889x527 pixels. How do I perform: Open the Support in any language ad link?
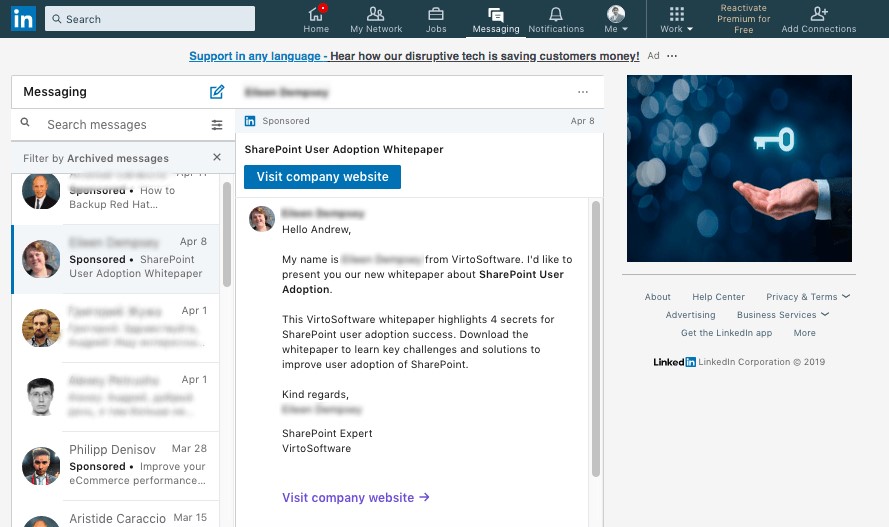[414, 56]
